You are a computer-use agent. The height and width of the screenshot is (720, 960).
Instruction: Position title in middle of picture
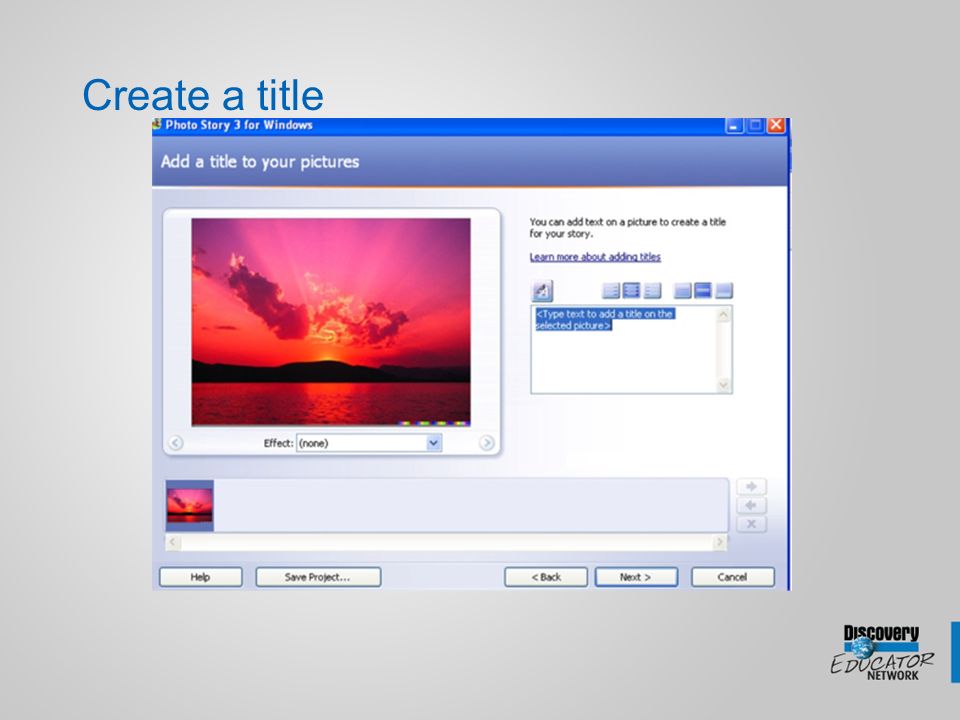[703, 290]
